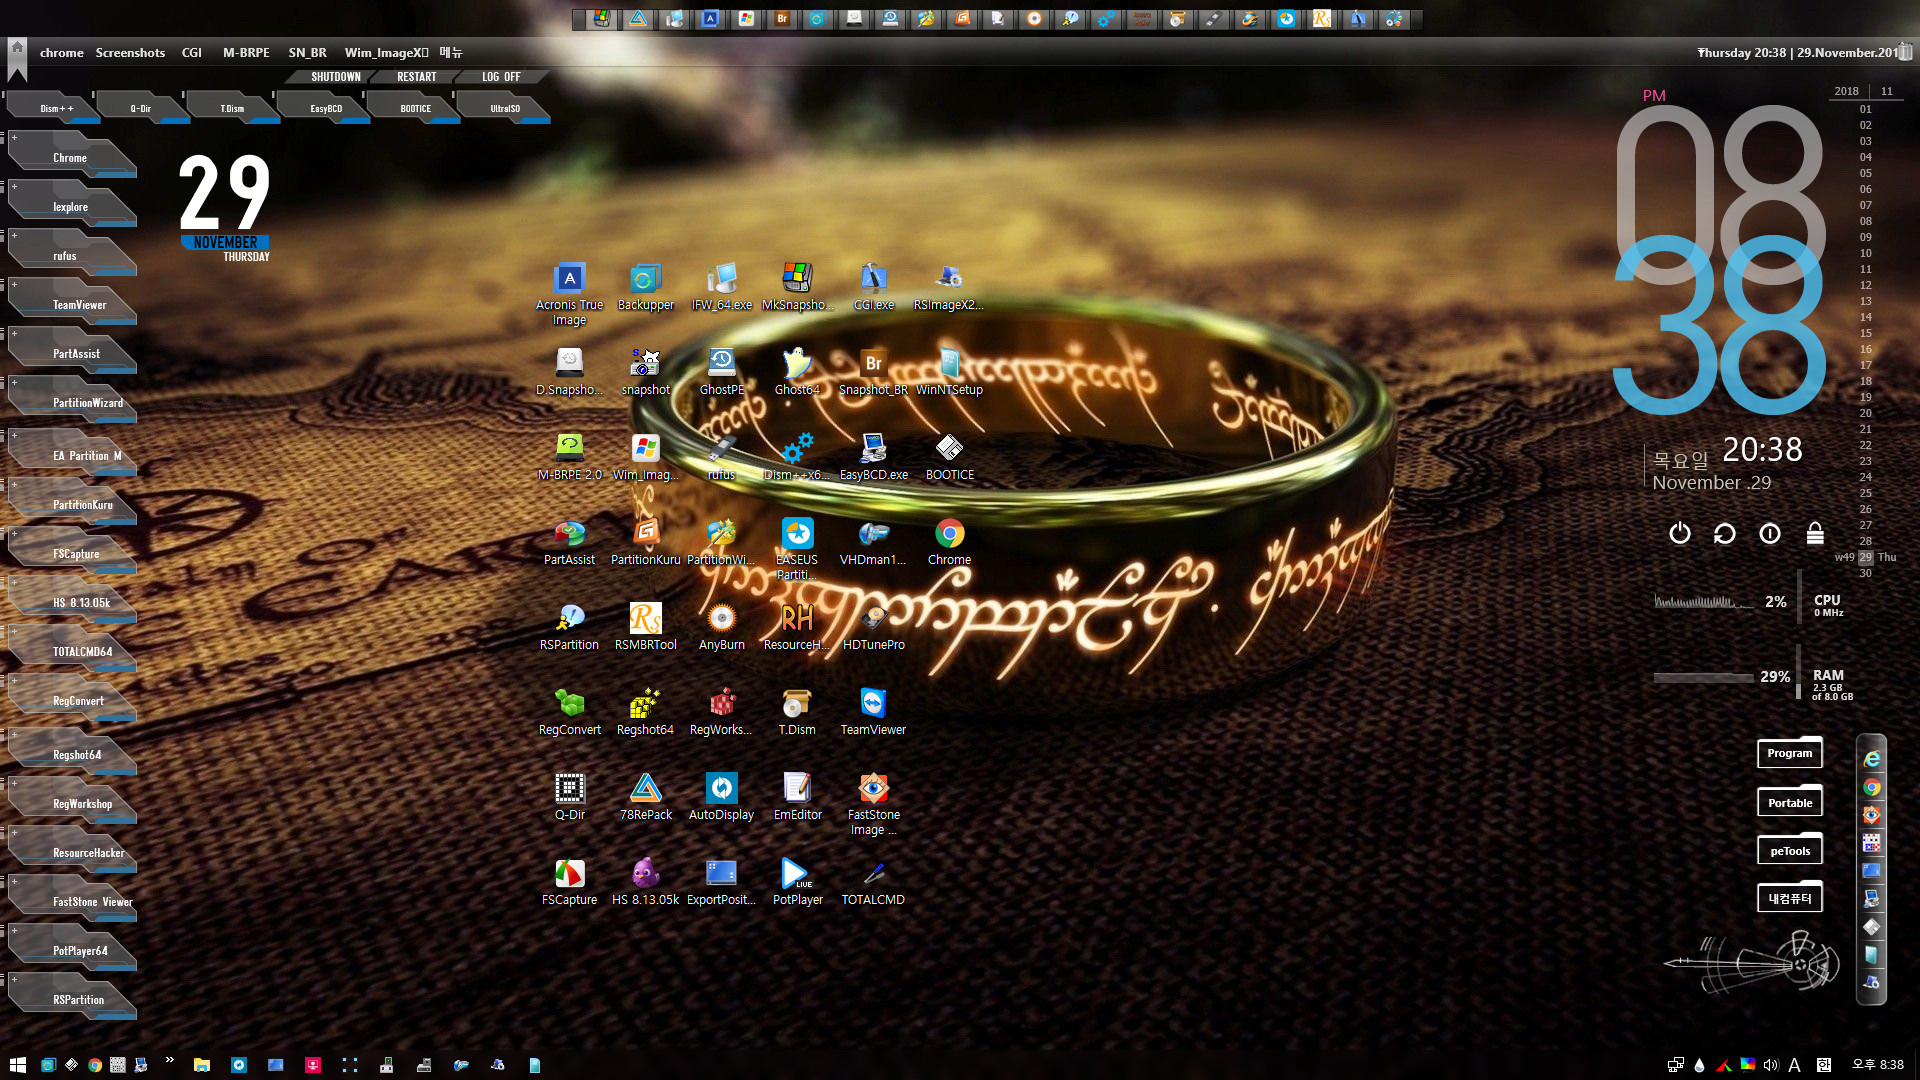Image resolution: width=1920 pixels, height=1080 pixels.
Task: Launch PotPlayer64 from the left sidebar
Action: point(71,950)
